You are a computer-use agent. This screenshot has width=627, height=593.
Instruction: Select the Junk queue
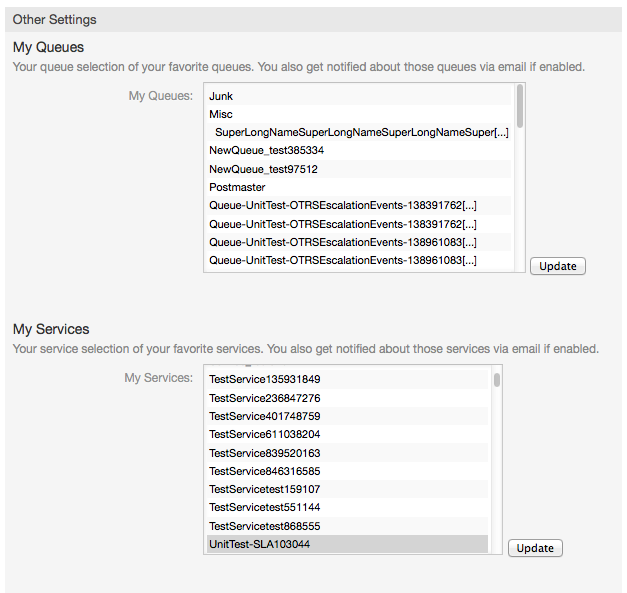click(x=222, y=96)
